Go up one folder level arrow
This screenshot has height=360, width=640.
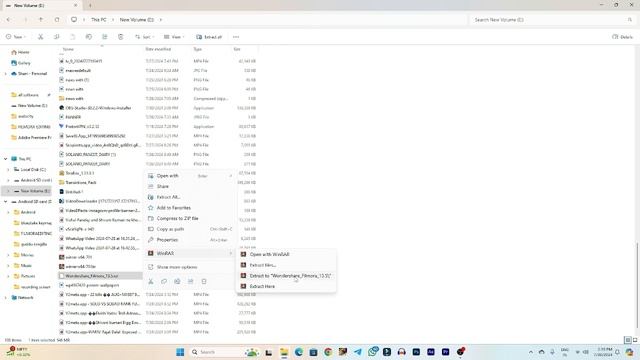(x=41, y=20)
